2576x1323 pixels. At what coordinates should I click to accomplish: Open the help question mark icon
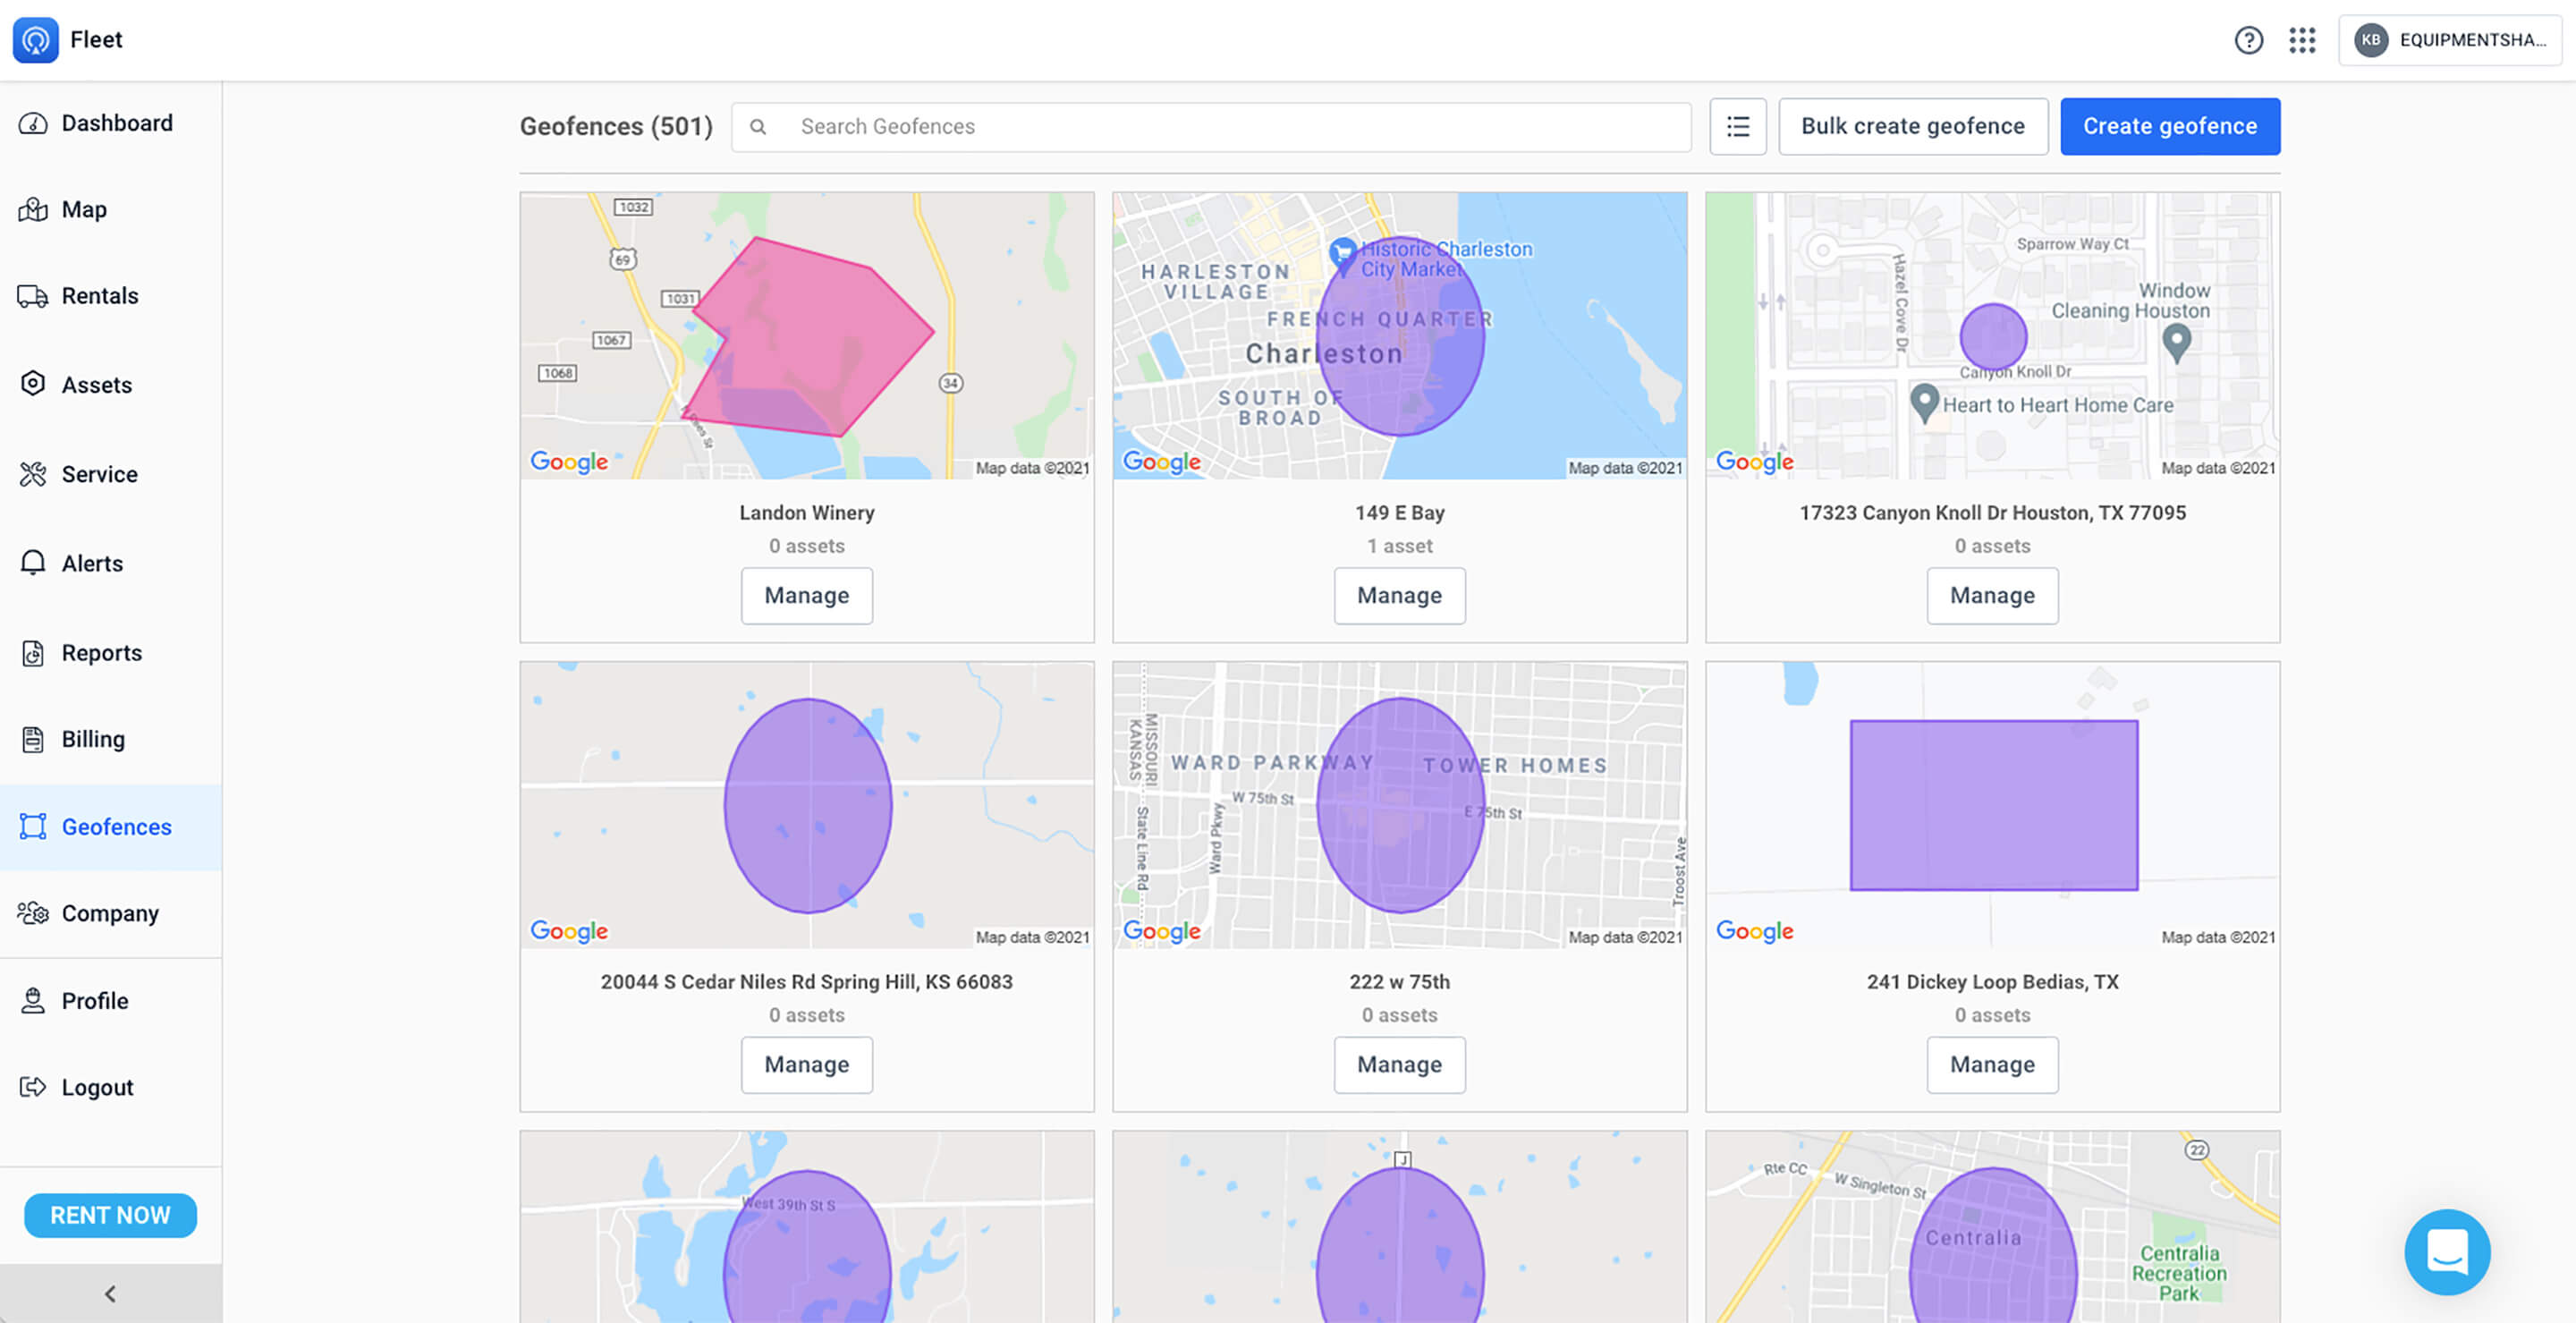(x=2248, y=40)
